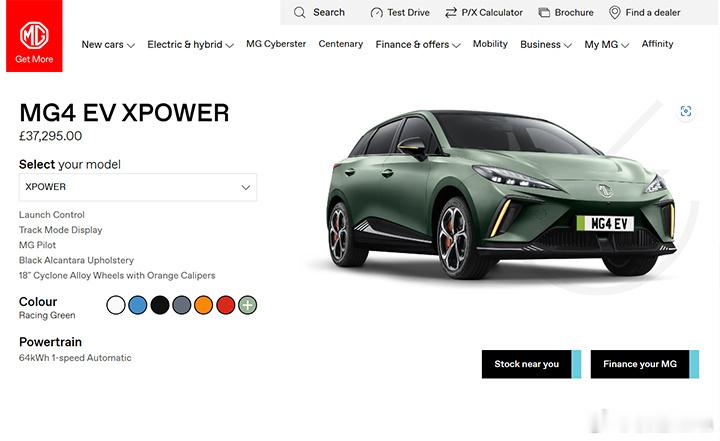The image size is (720, 441).
Task: Open the Affinity page
Action: [x=657, y=44]
